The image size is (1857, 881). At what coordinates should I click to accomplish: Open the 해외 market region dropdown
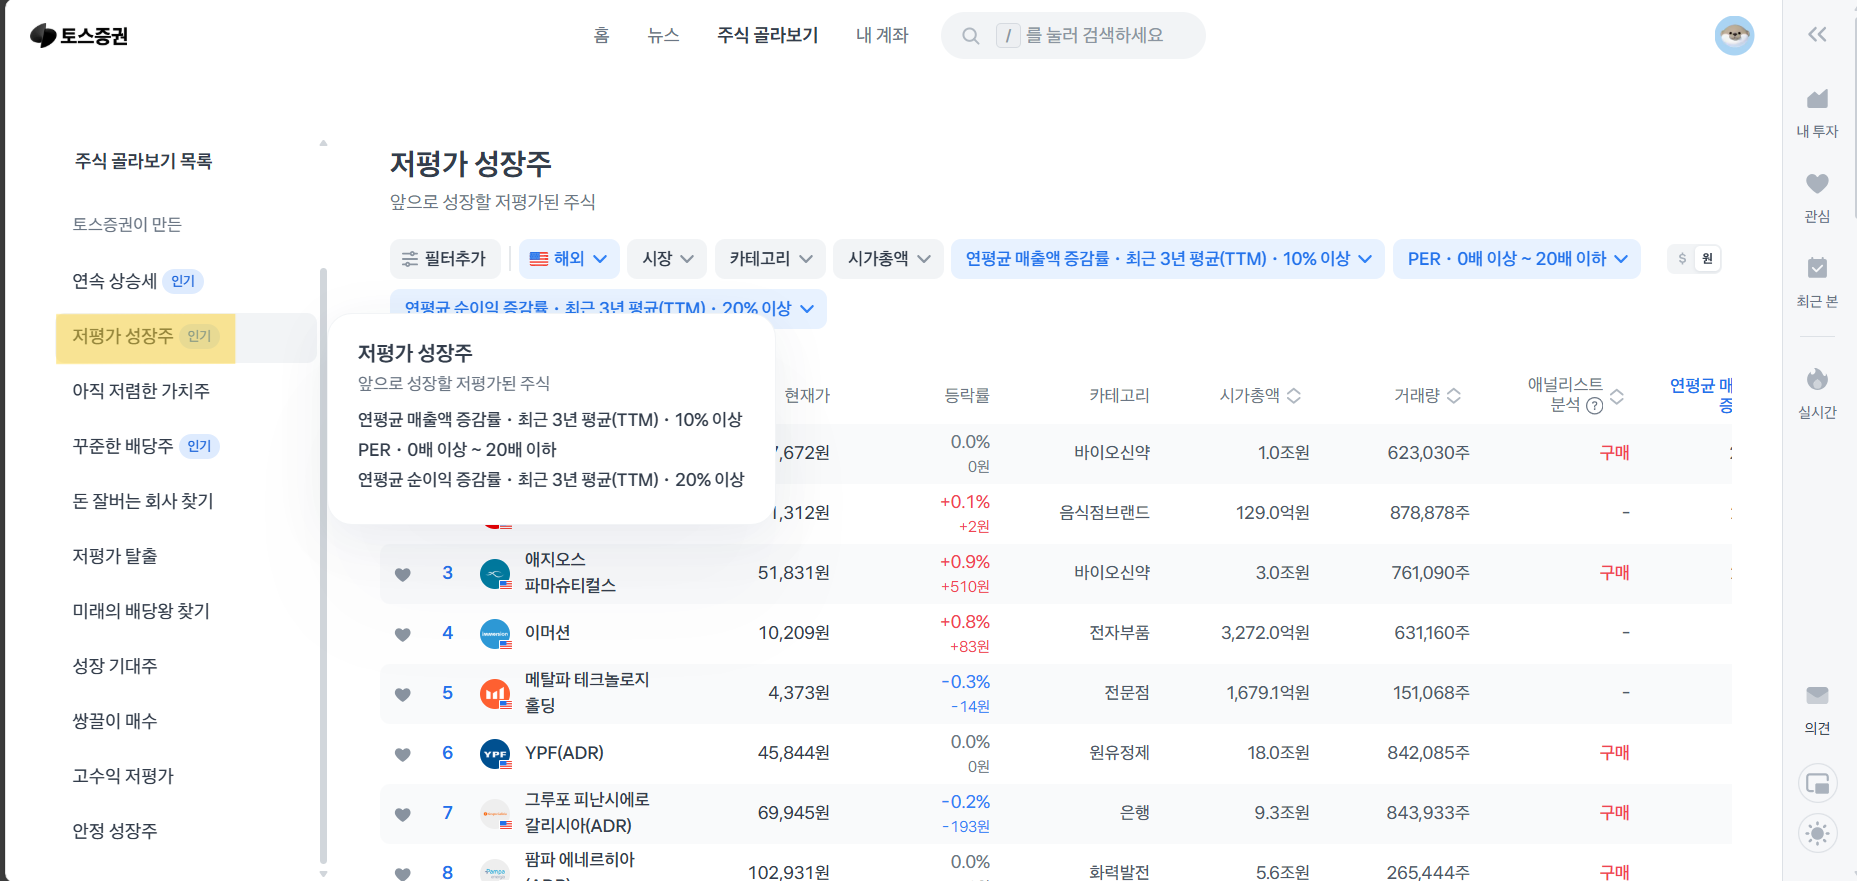tap(569, 259)
